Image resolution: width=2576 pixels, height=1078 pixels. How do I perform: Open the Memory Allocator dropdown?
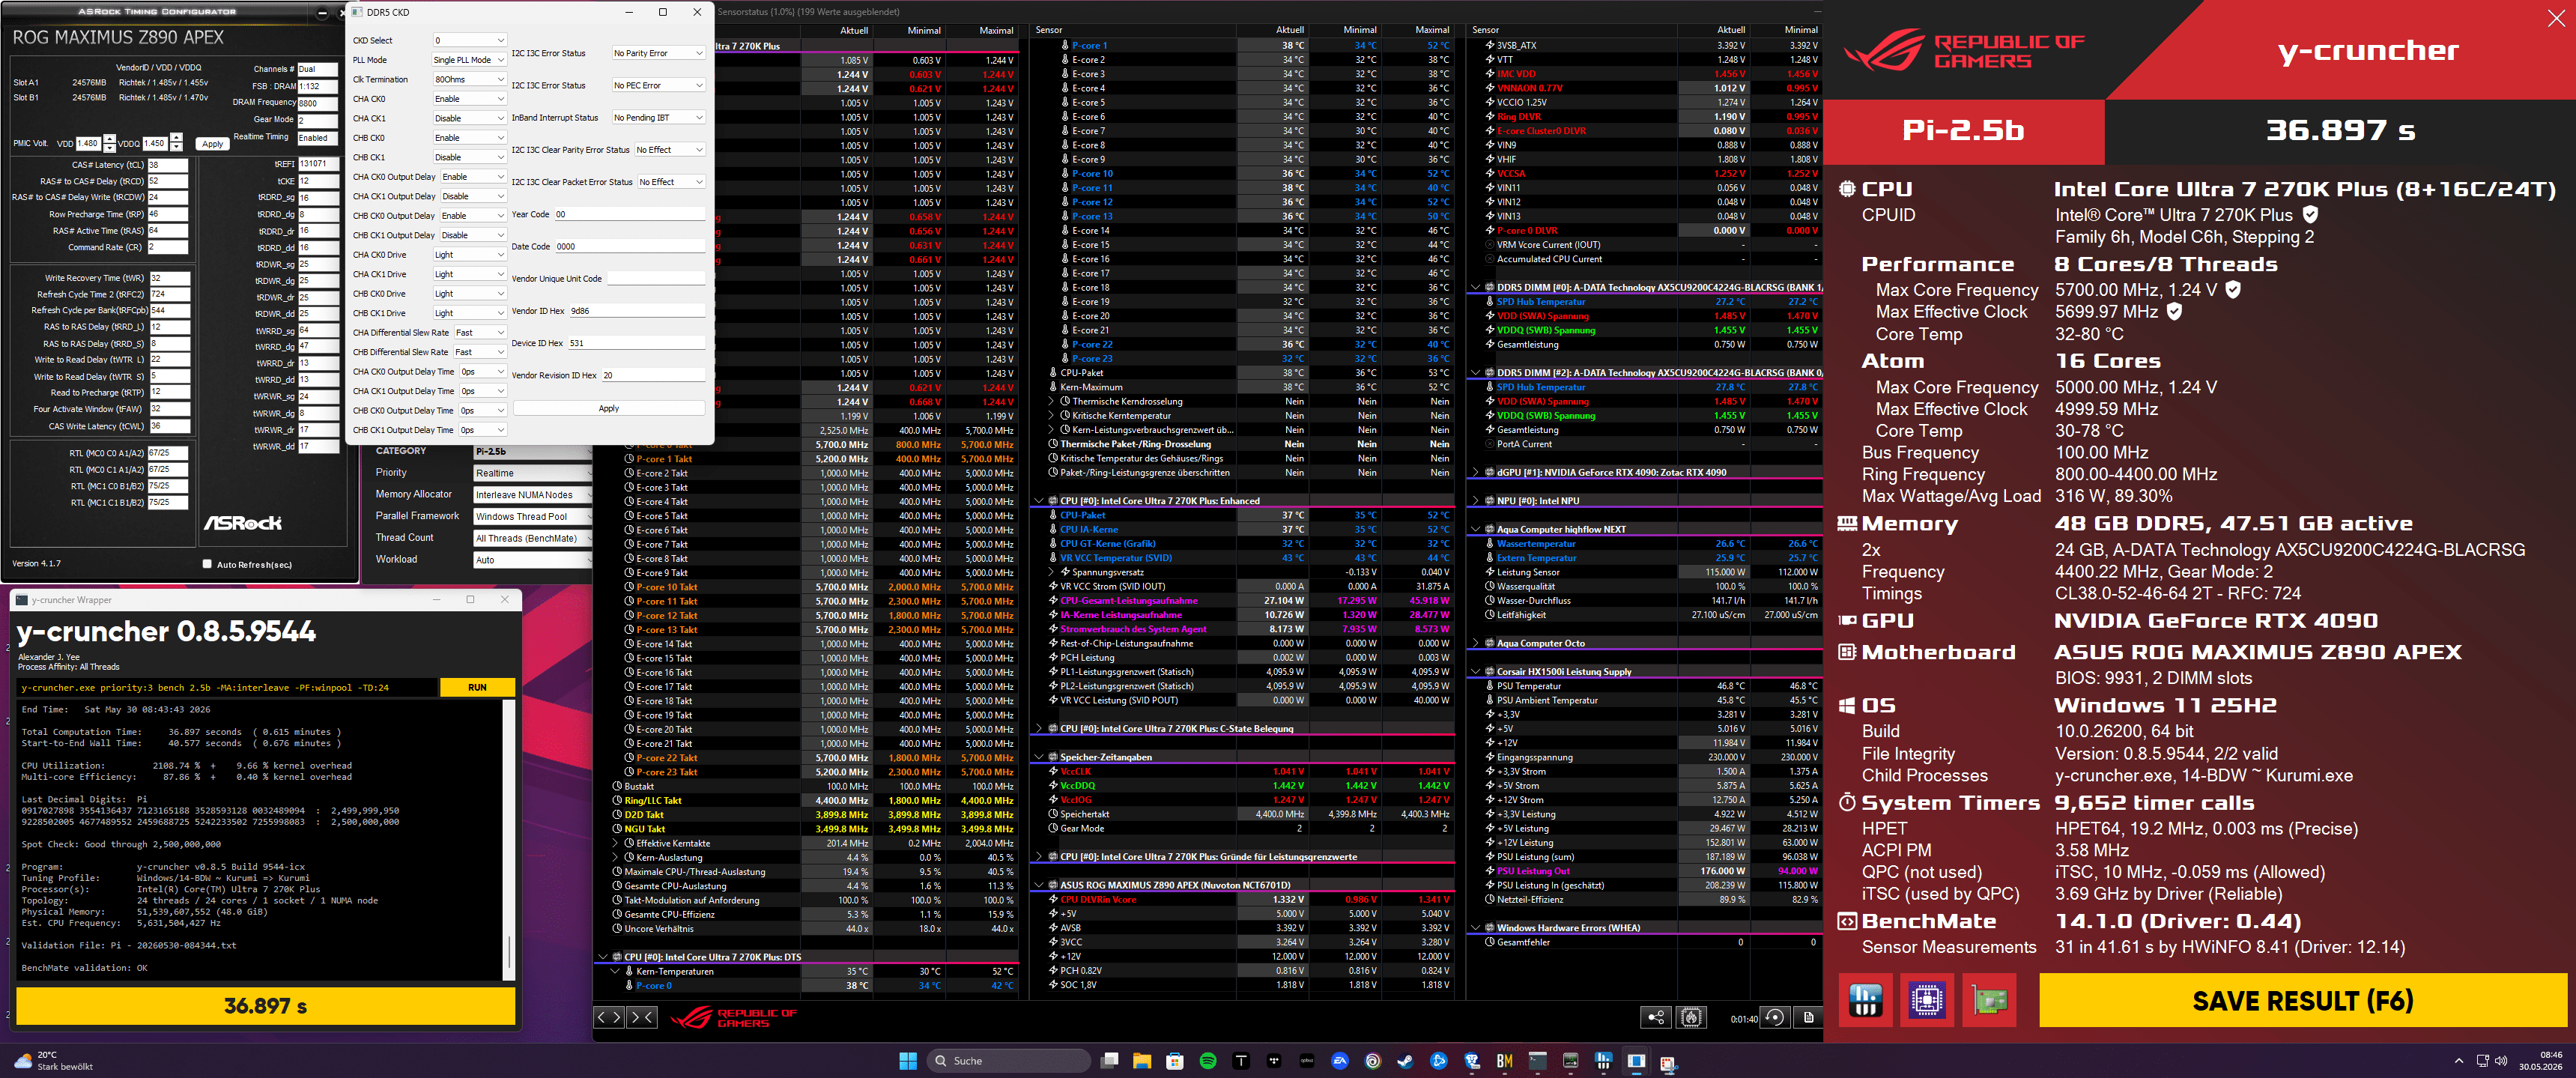pyautogui.click(x=532, y=495)
